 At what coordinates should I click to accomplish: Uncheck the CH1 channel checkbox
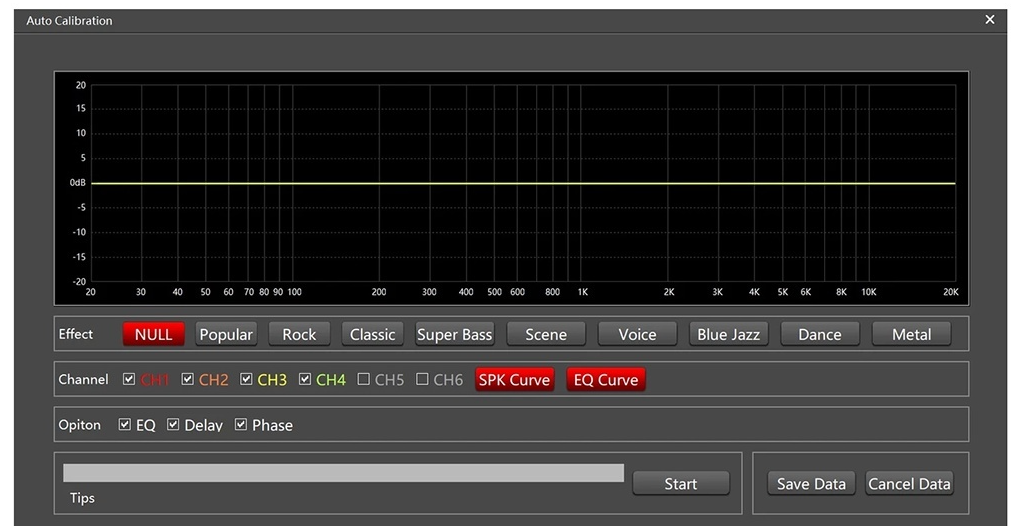tap(129, 380)
